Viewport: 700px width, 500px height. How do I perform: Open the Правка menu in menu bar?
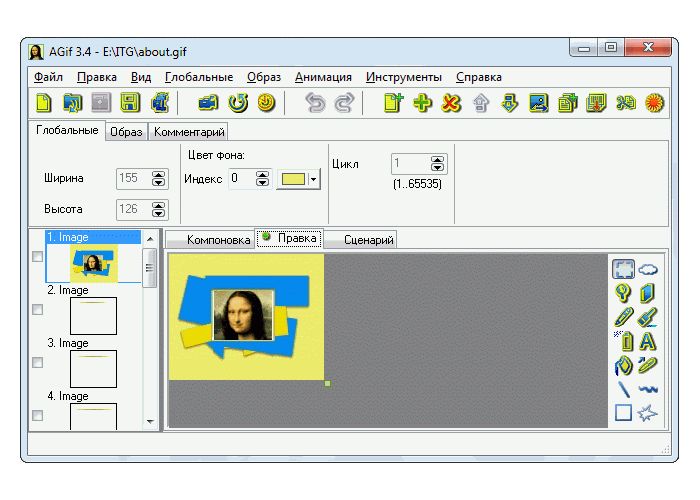click(x=97, y=77)
